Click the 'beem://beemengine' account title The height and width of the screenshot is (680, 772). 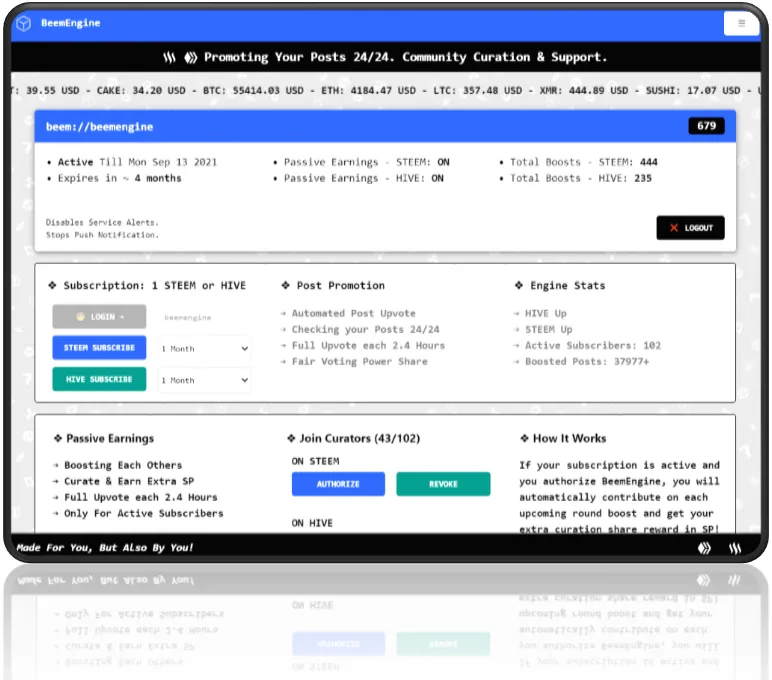(99, 127)
